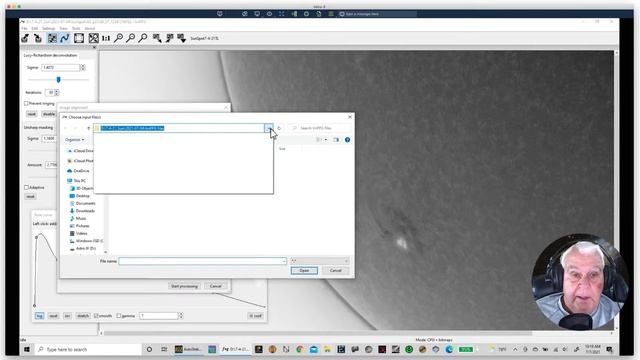The height and width of the screenshot is (360, 640).
Task: Click the Windows taskbar search box
Action: pyautogui.click(x=88, y=349)
